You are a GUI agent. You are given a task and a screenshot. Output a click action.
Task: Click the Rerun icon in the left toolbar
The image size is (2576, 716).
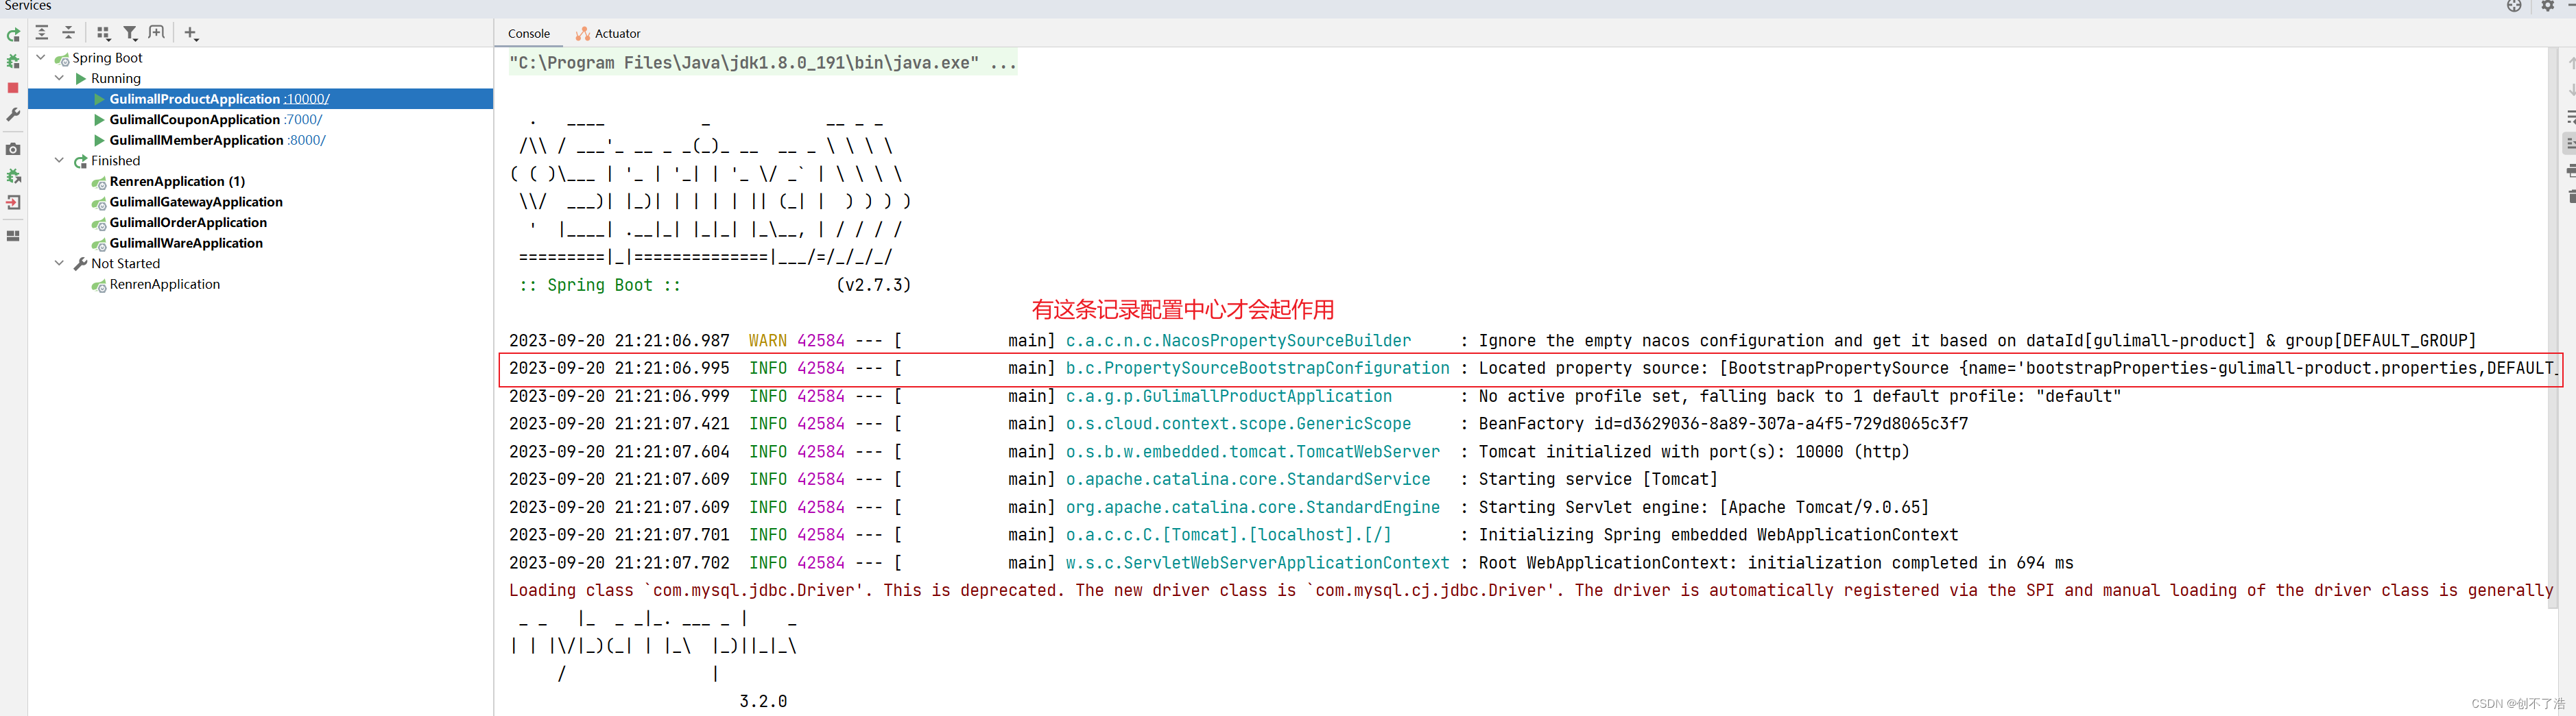[13, 35]
